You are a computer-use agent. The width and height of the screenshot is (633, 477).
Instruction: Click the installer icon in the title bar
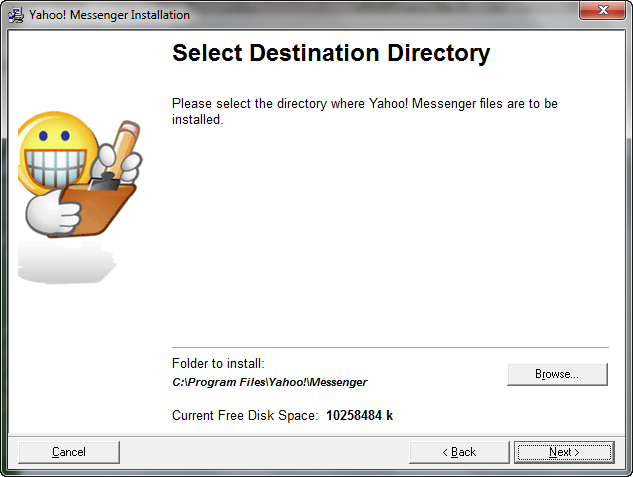(x=15, y=15)
